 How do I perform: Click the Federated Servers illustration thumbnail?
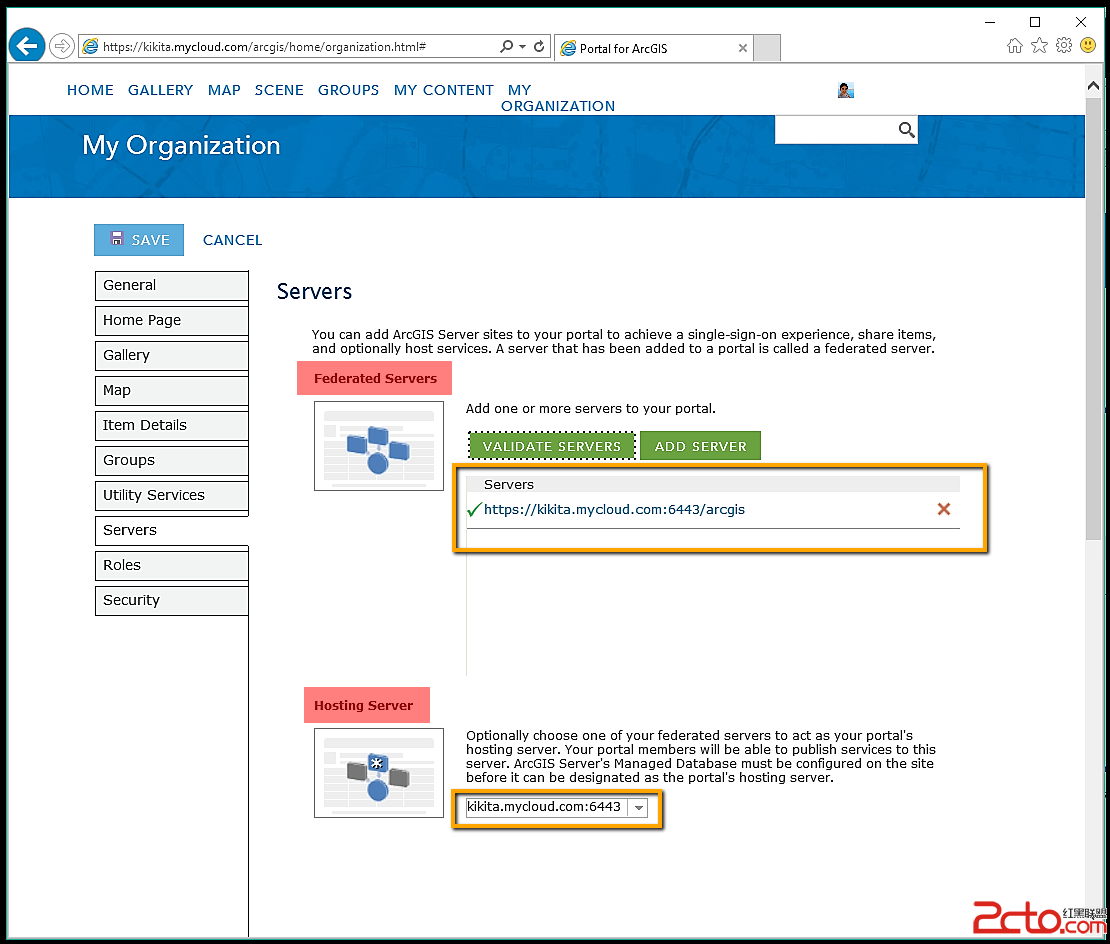[x=379, y=446]
